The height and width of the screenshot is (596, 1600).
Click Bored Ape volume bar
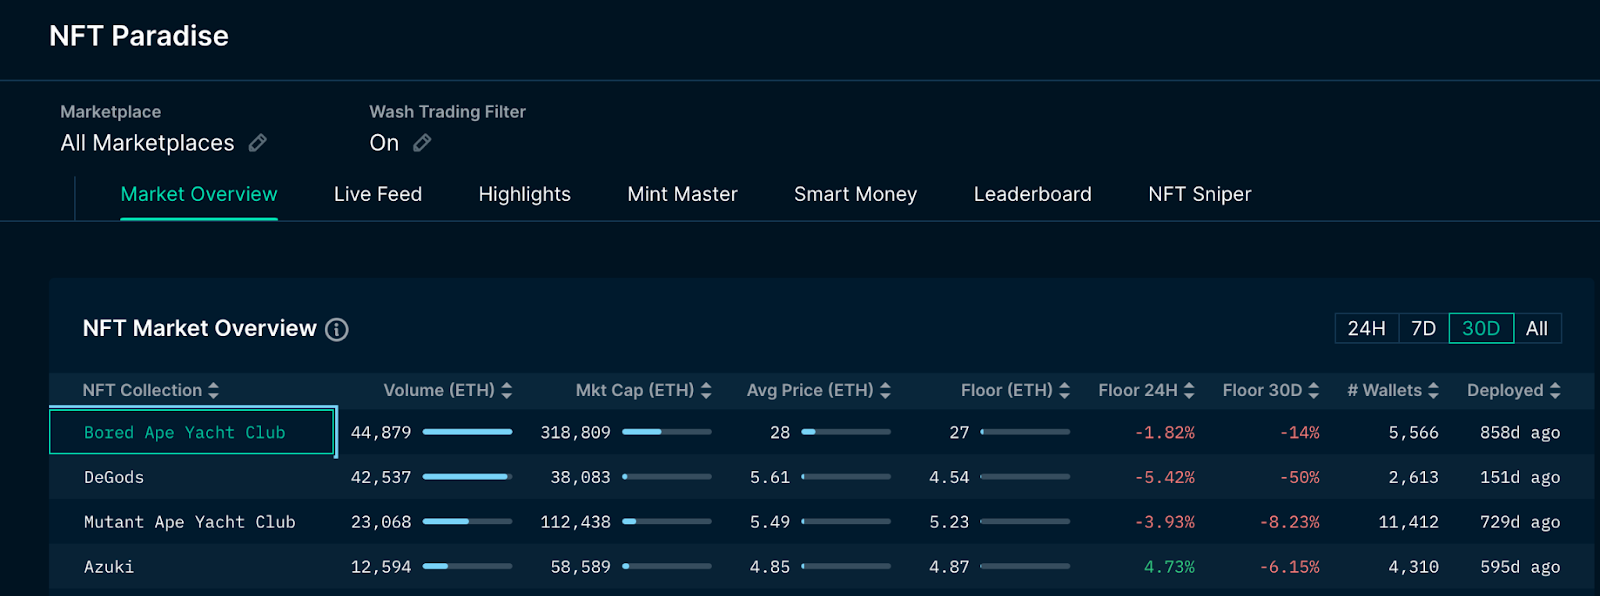coord(467,432)
